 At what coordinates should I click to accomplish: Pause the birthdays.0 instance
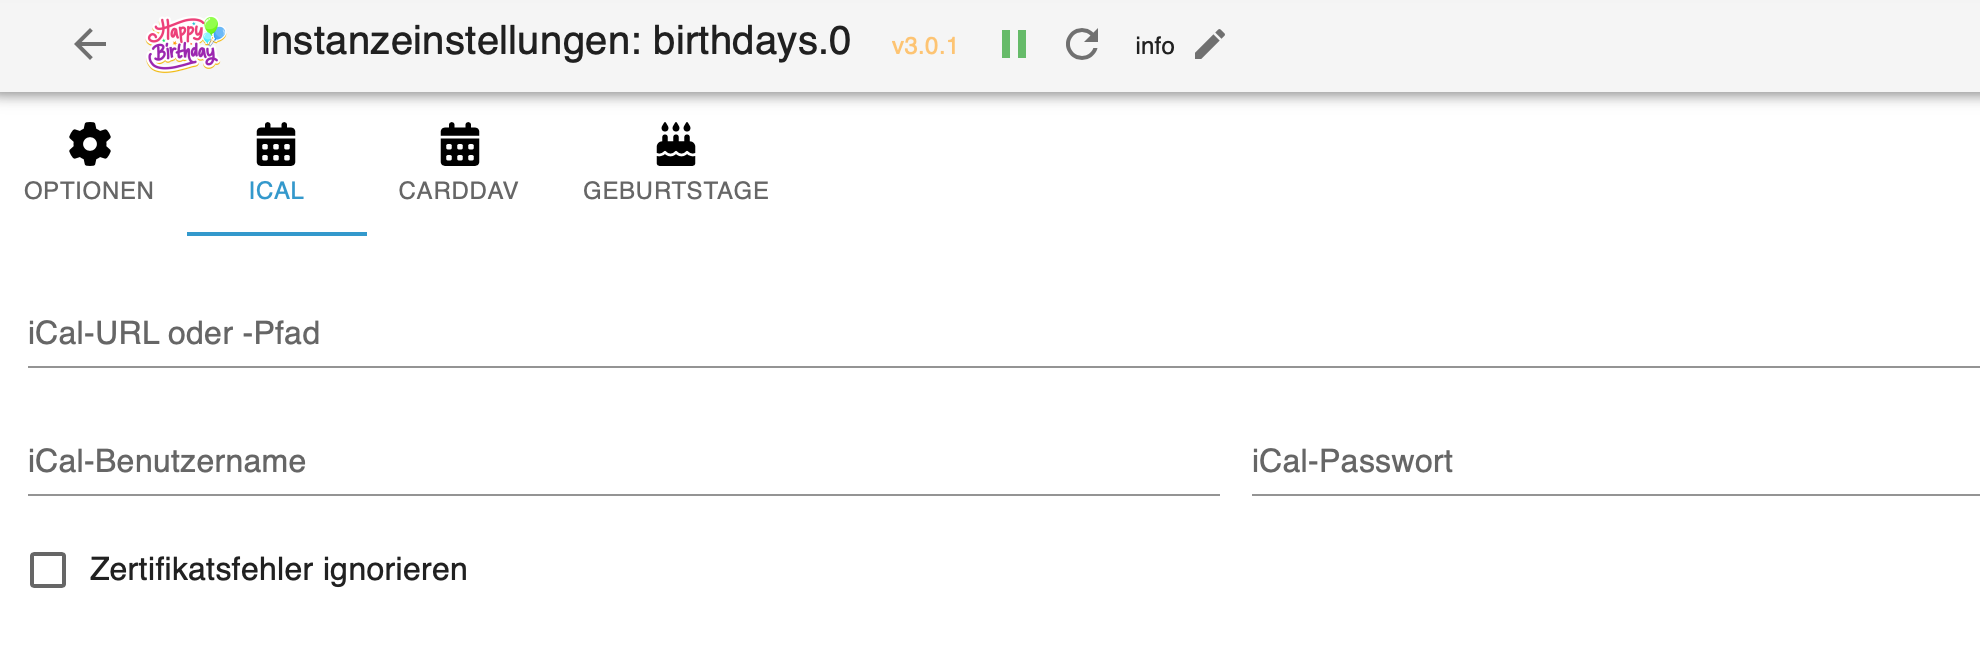(x=1014, y=44)
